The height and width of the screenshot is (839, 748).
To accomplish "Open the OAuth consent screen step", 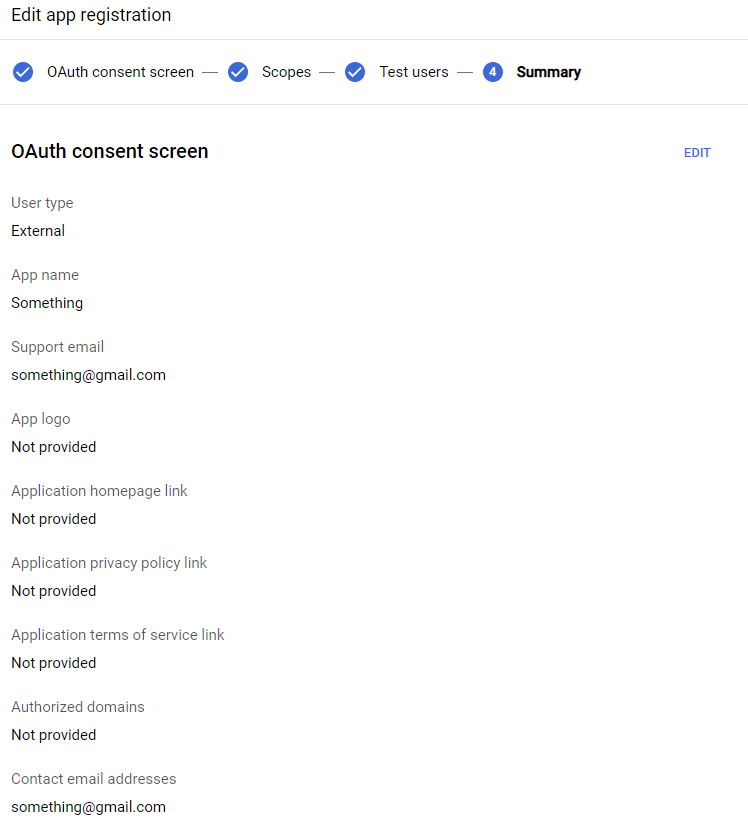I will pos(120,72).
